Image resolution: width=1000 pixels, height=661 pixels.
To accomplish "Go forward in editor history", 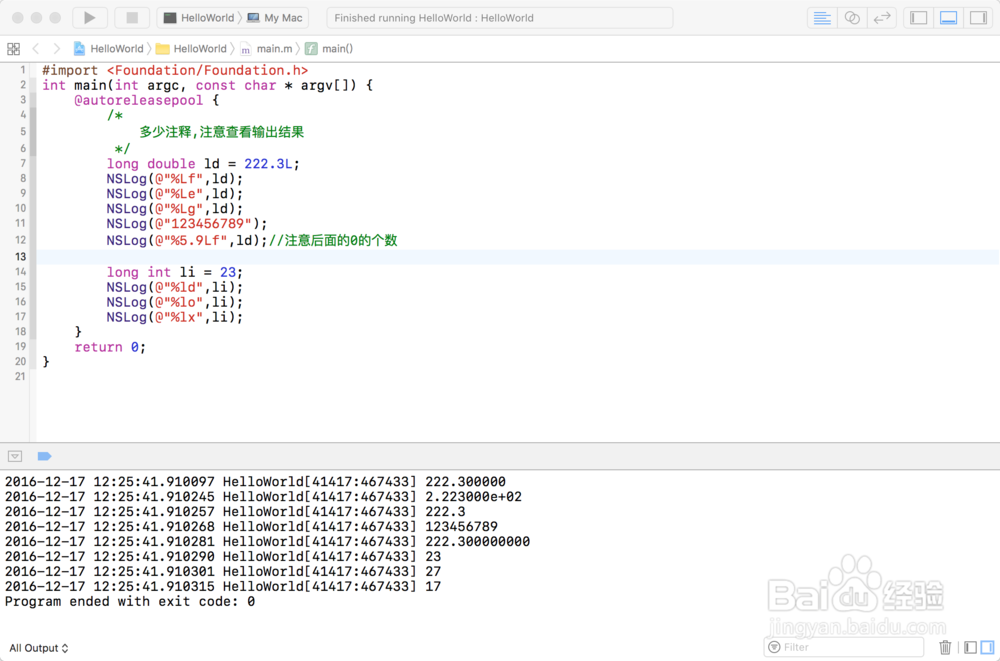I will [x=57, y=48].
